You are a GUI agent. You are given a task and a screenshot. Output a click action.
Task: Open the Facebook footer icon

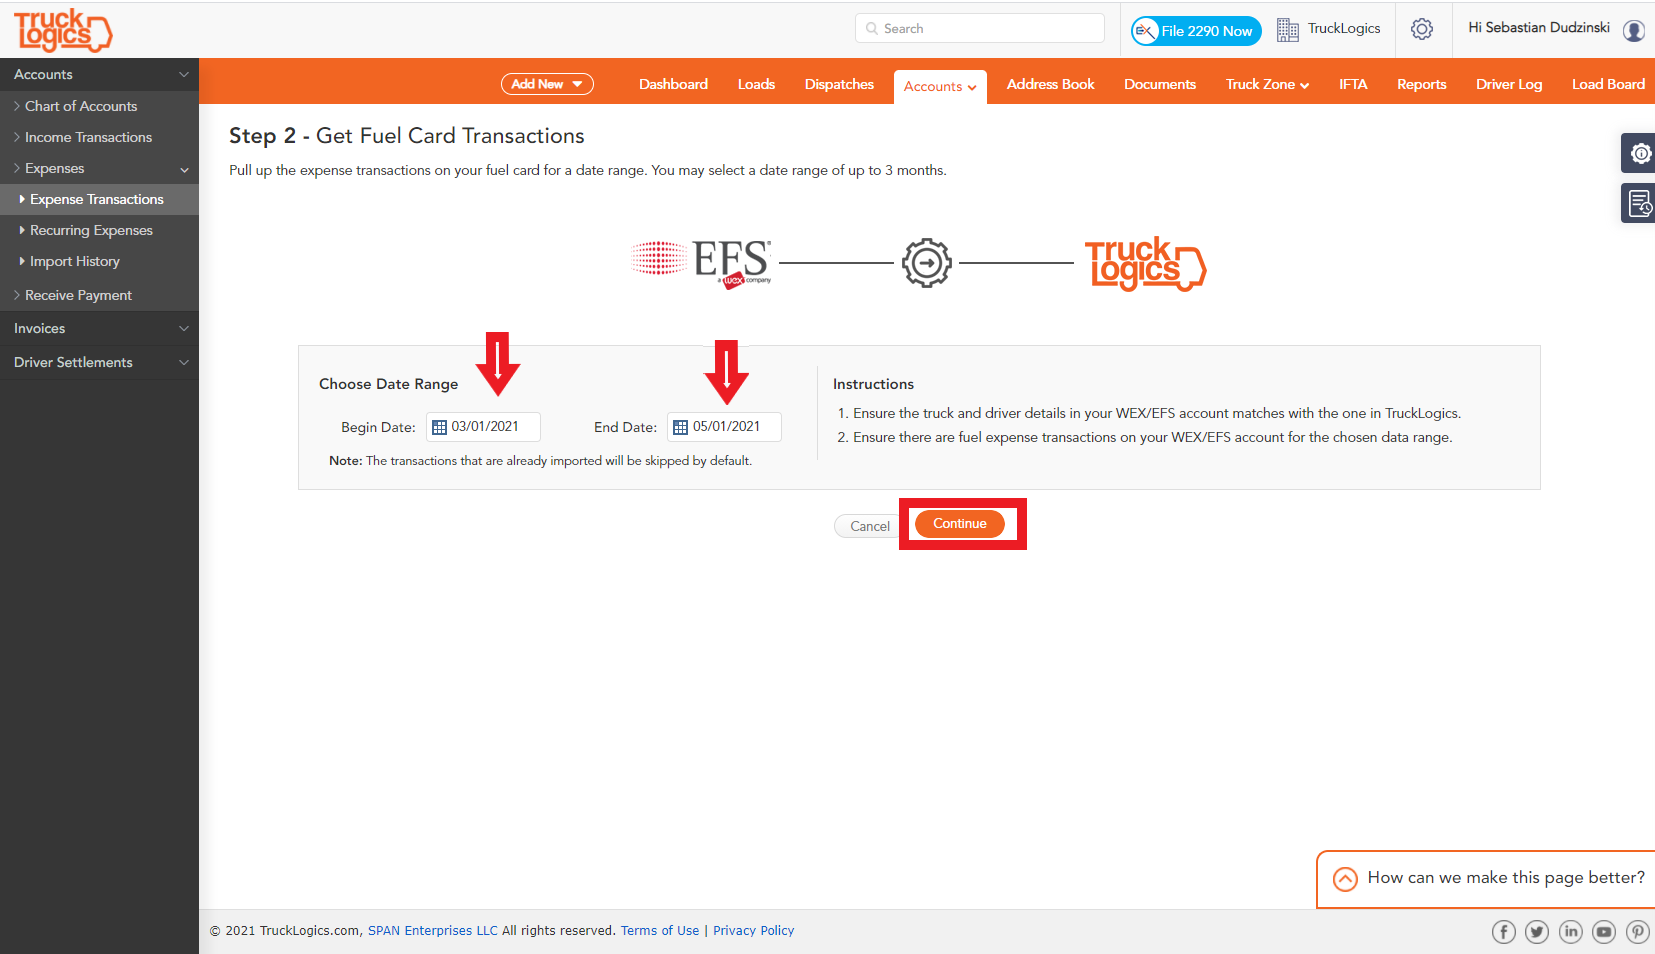pos(1503,932)
